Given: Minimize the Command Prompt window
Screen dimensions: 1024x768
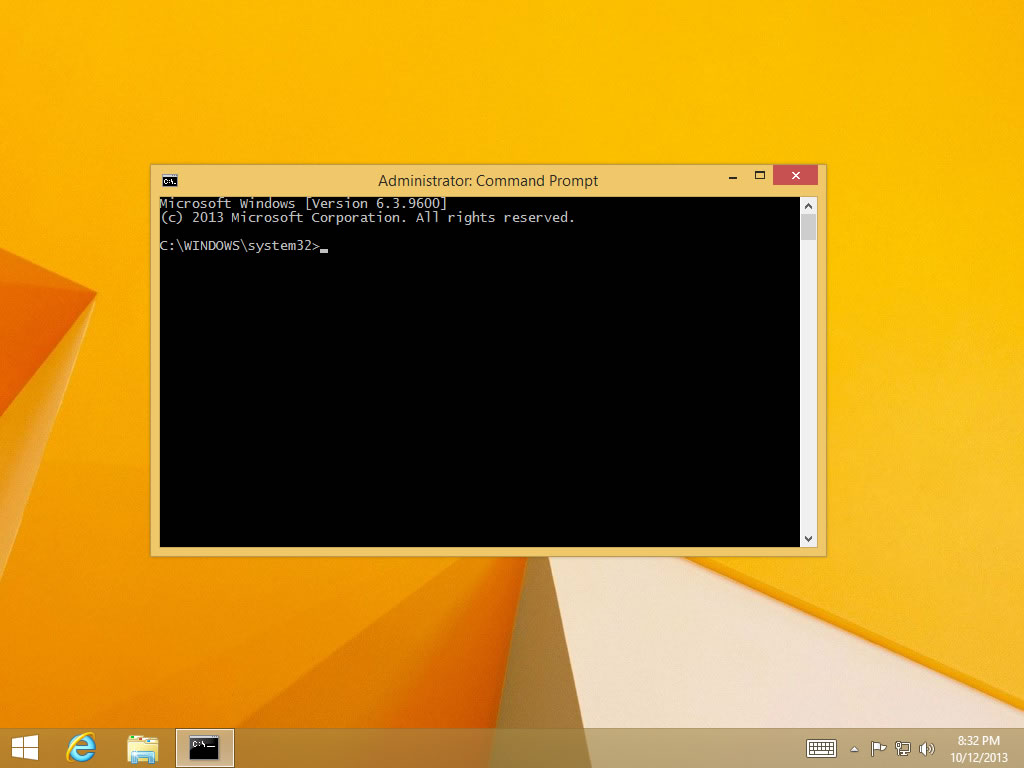Looking at the screenshot, I should 733,176.
